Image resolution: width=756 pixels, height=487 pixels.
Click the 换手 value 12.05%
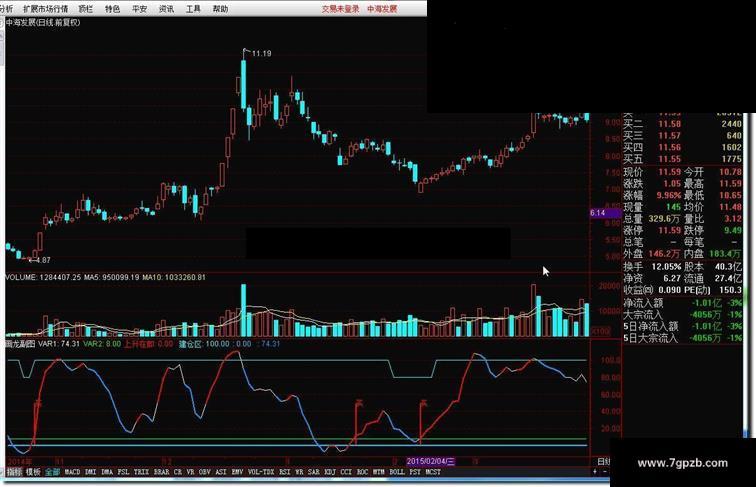point(666,266)
